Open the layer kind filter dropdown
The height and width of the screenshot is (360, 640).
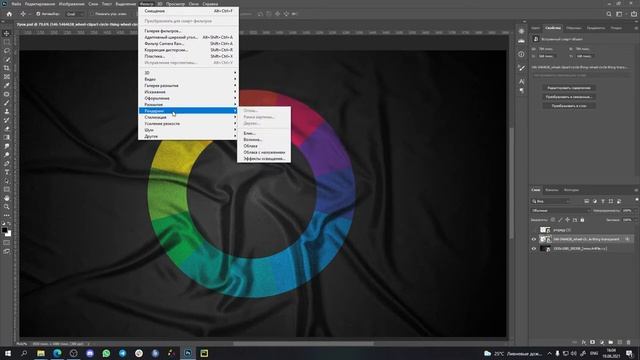pos(551,201)
